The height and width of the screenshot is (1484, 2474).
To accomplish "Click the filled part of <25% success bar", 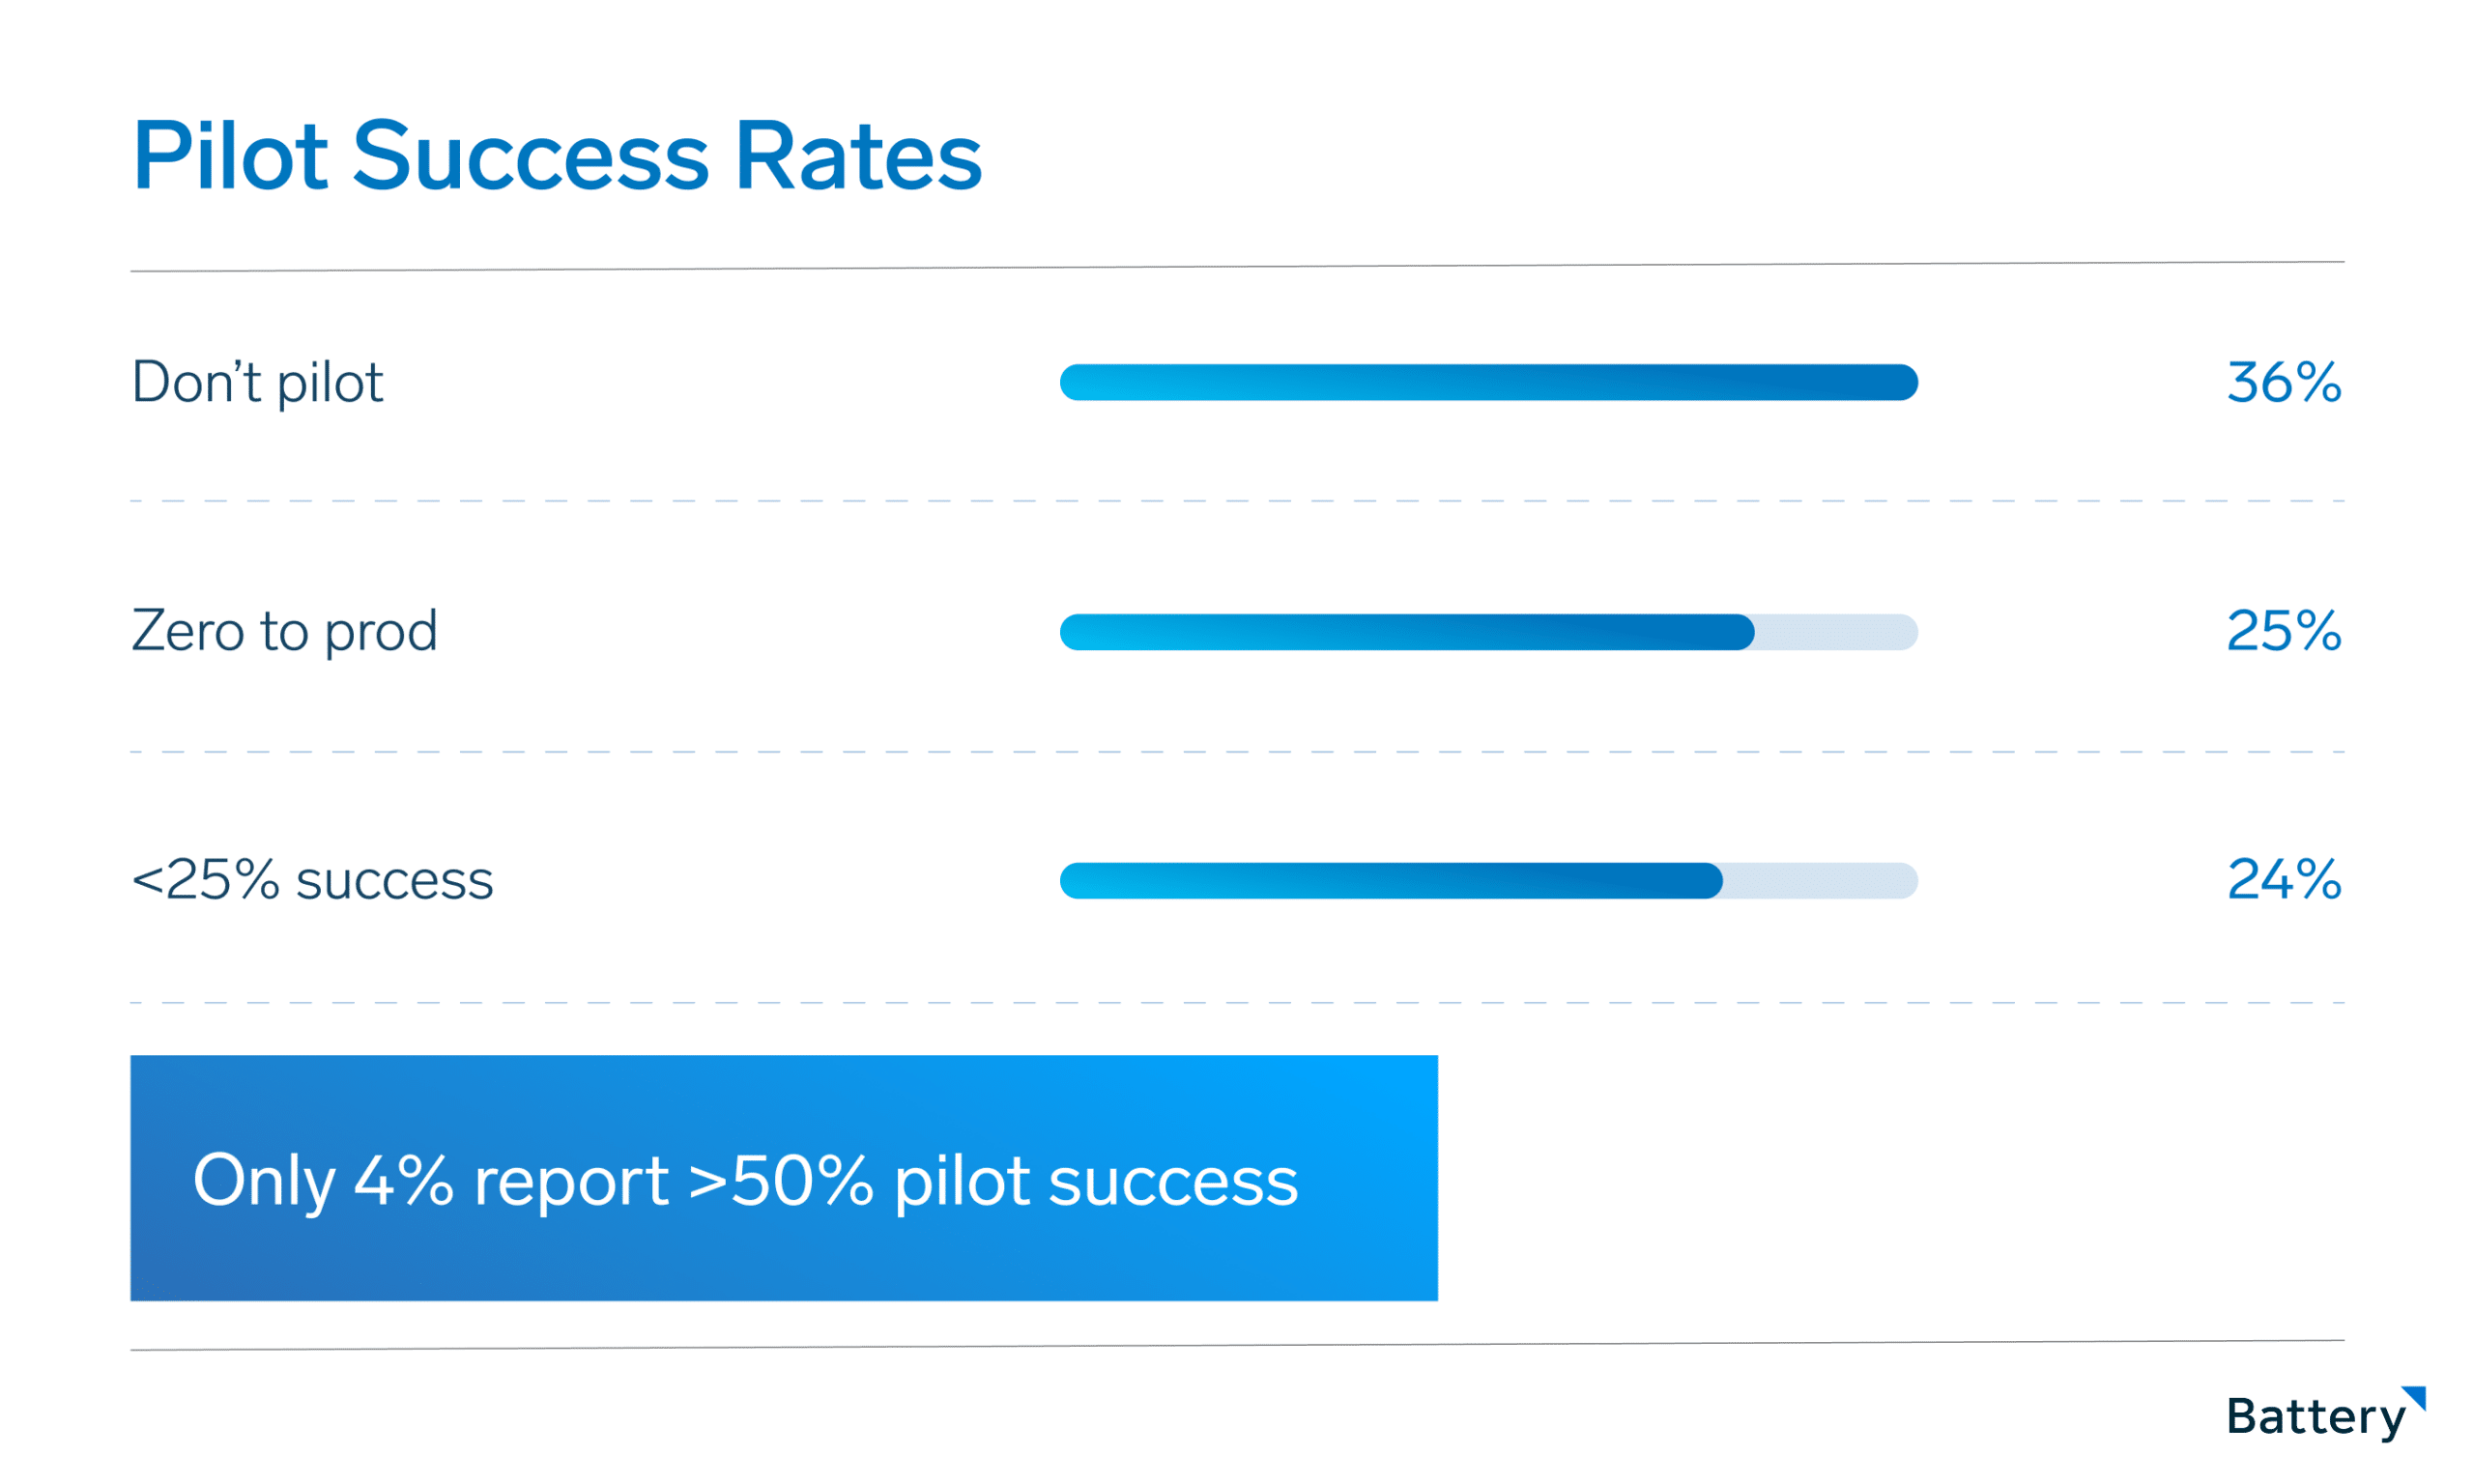I will [1390, 881].
